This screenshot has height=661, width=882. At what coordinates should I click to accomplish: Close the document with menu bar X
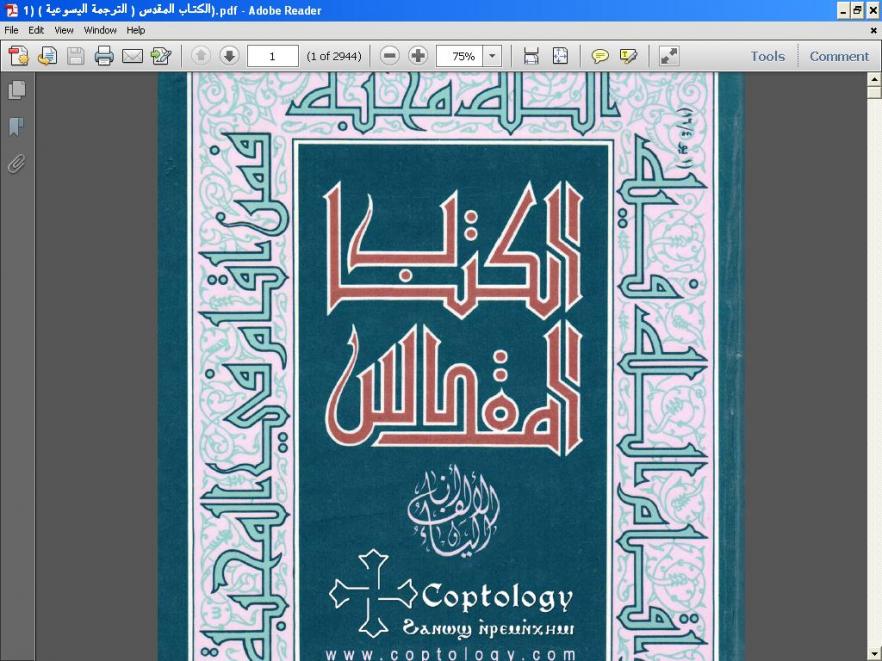pyautogui.click(x=874, y=30)
